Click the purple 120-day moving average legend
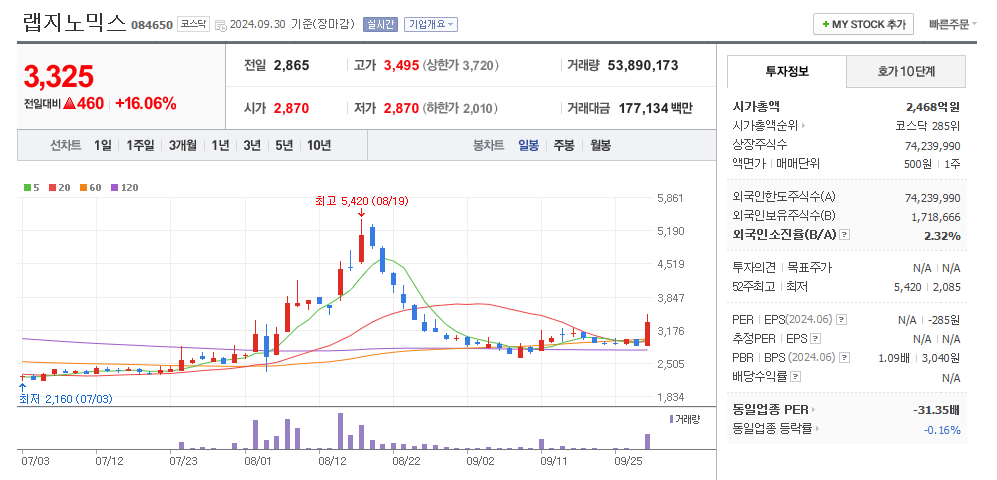 click(x=125, y=188)
